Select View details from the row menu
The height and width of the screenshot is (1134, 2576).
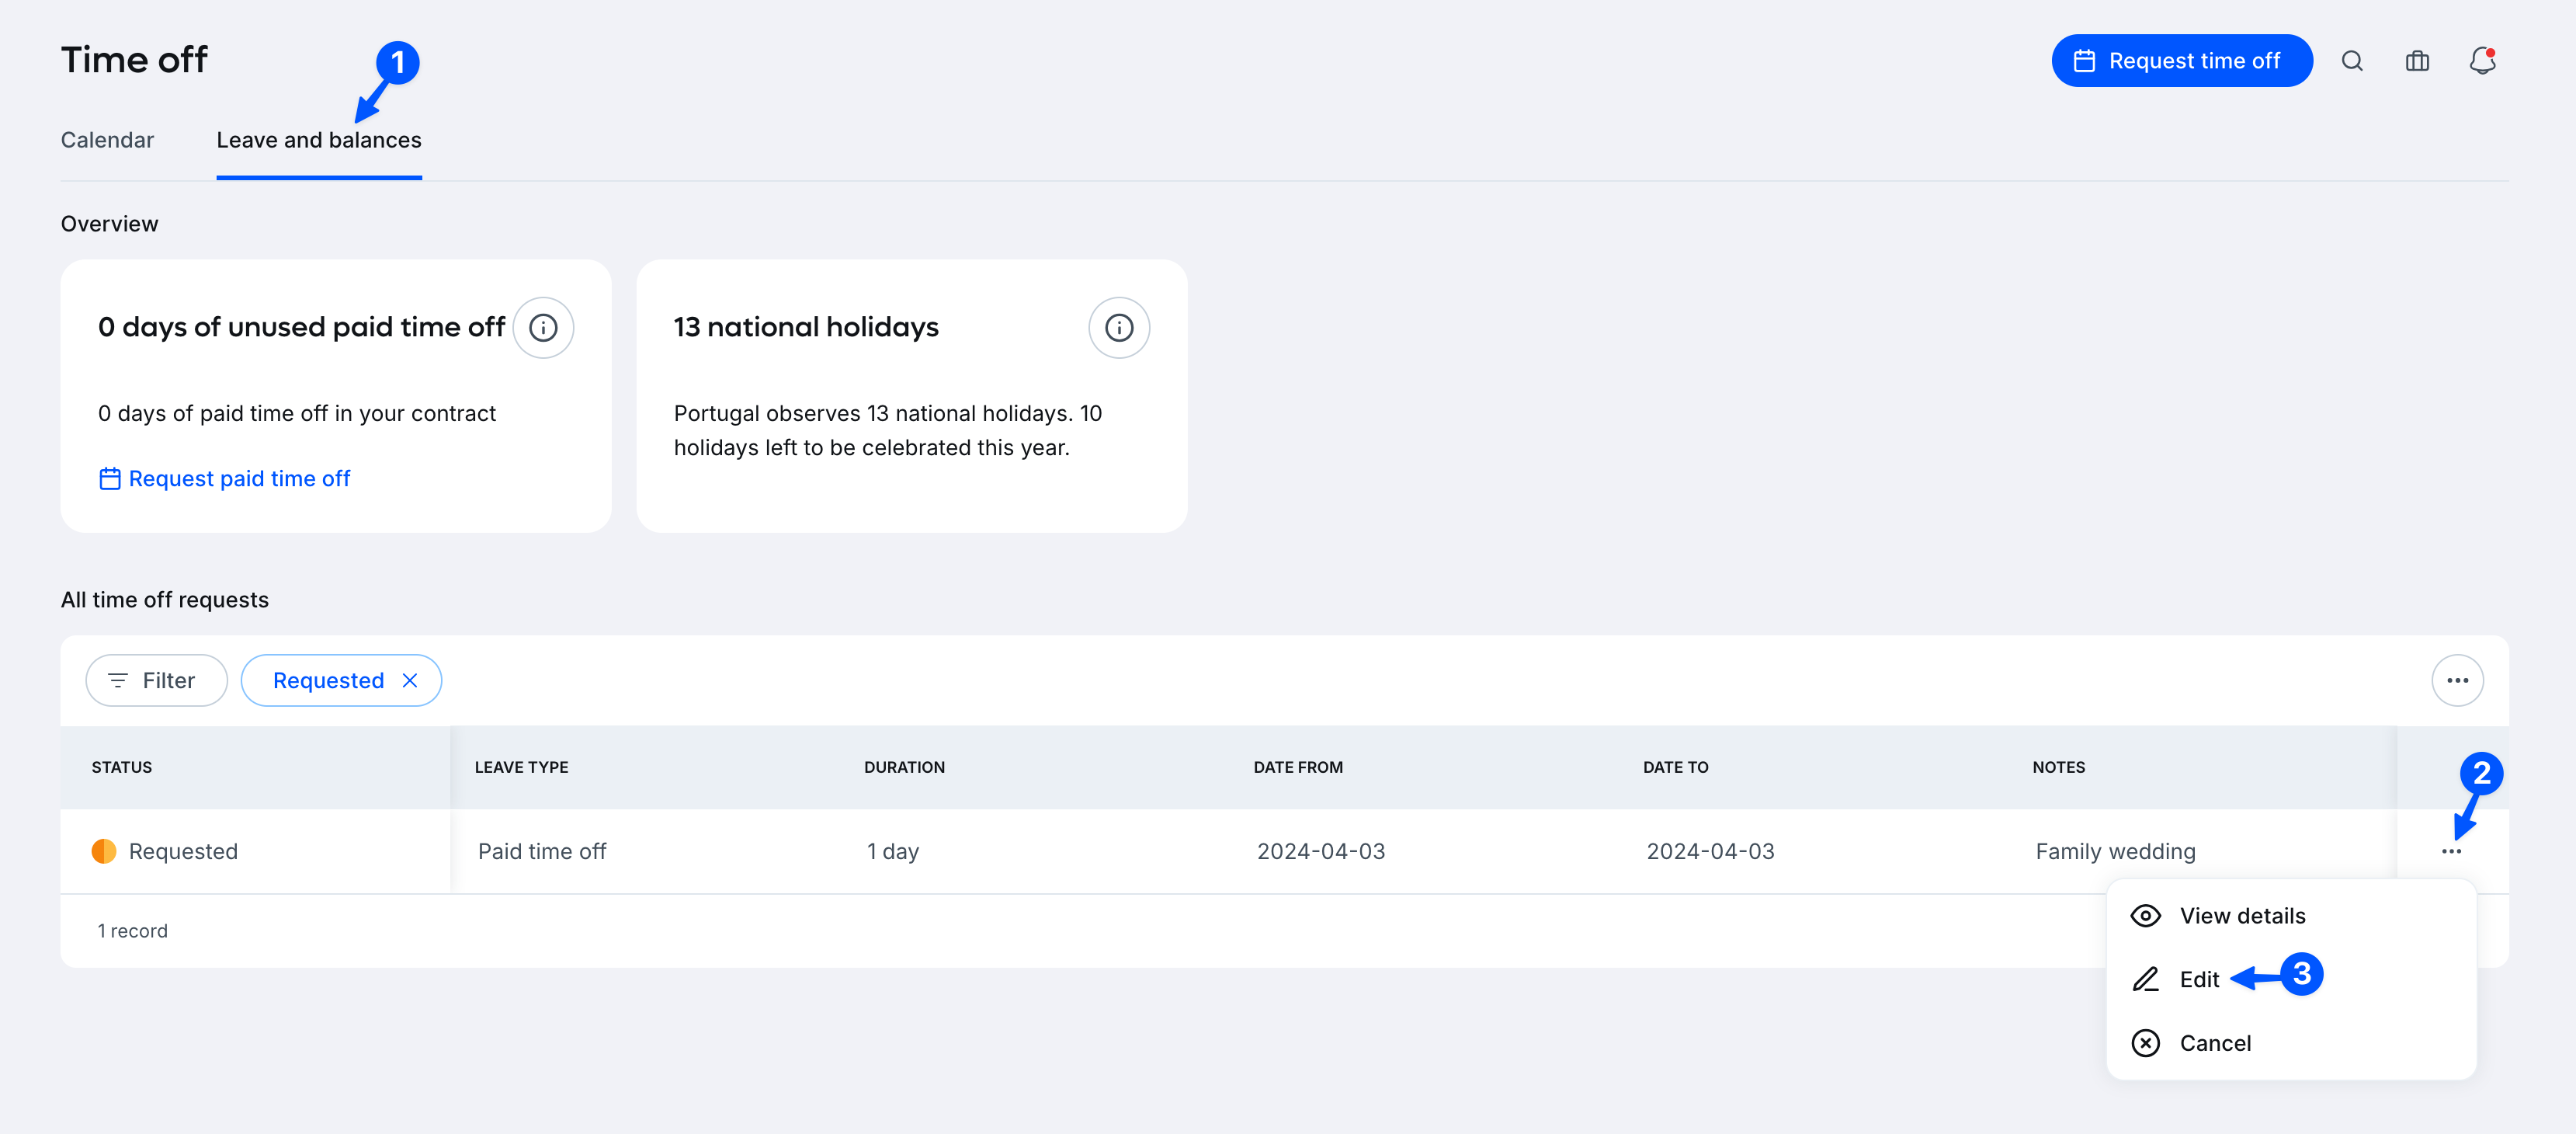(x=2241, y=916)
